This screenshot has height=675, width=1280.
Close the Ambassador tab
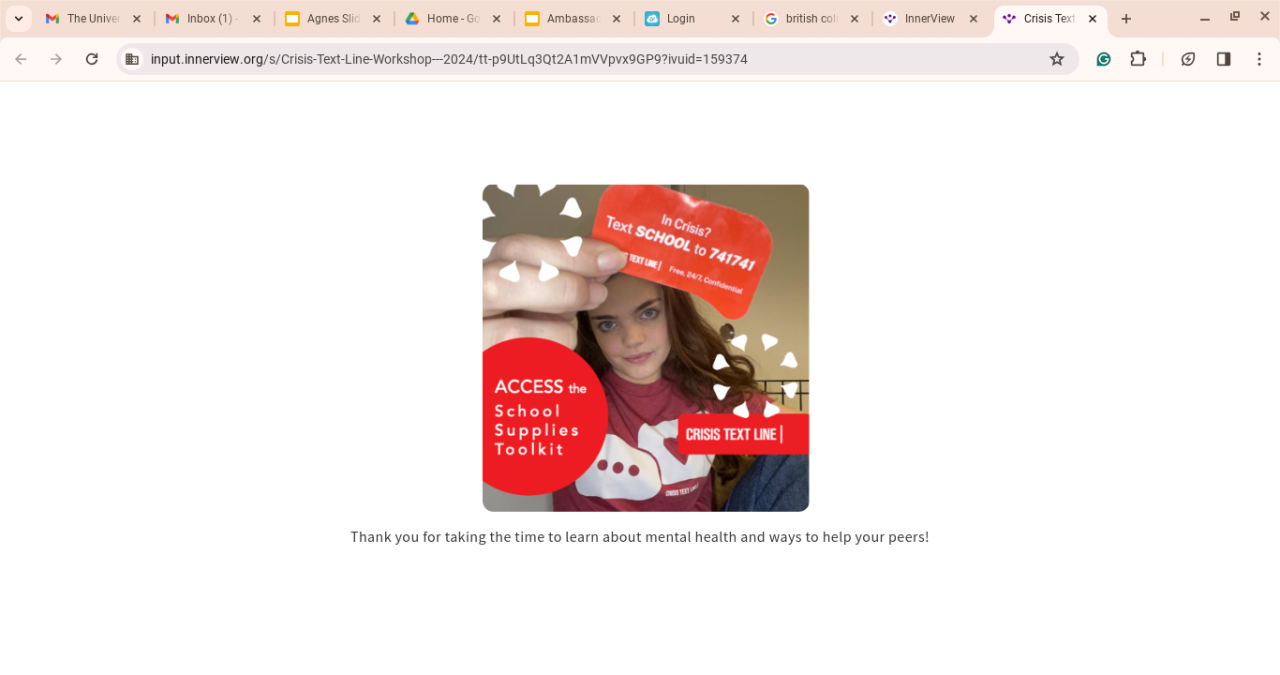(x=616, y=19)
